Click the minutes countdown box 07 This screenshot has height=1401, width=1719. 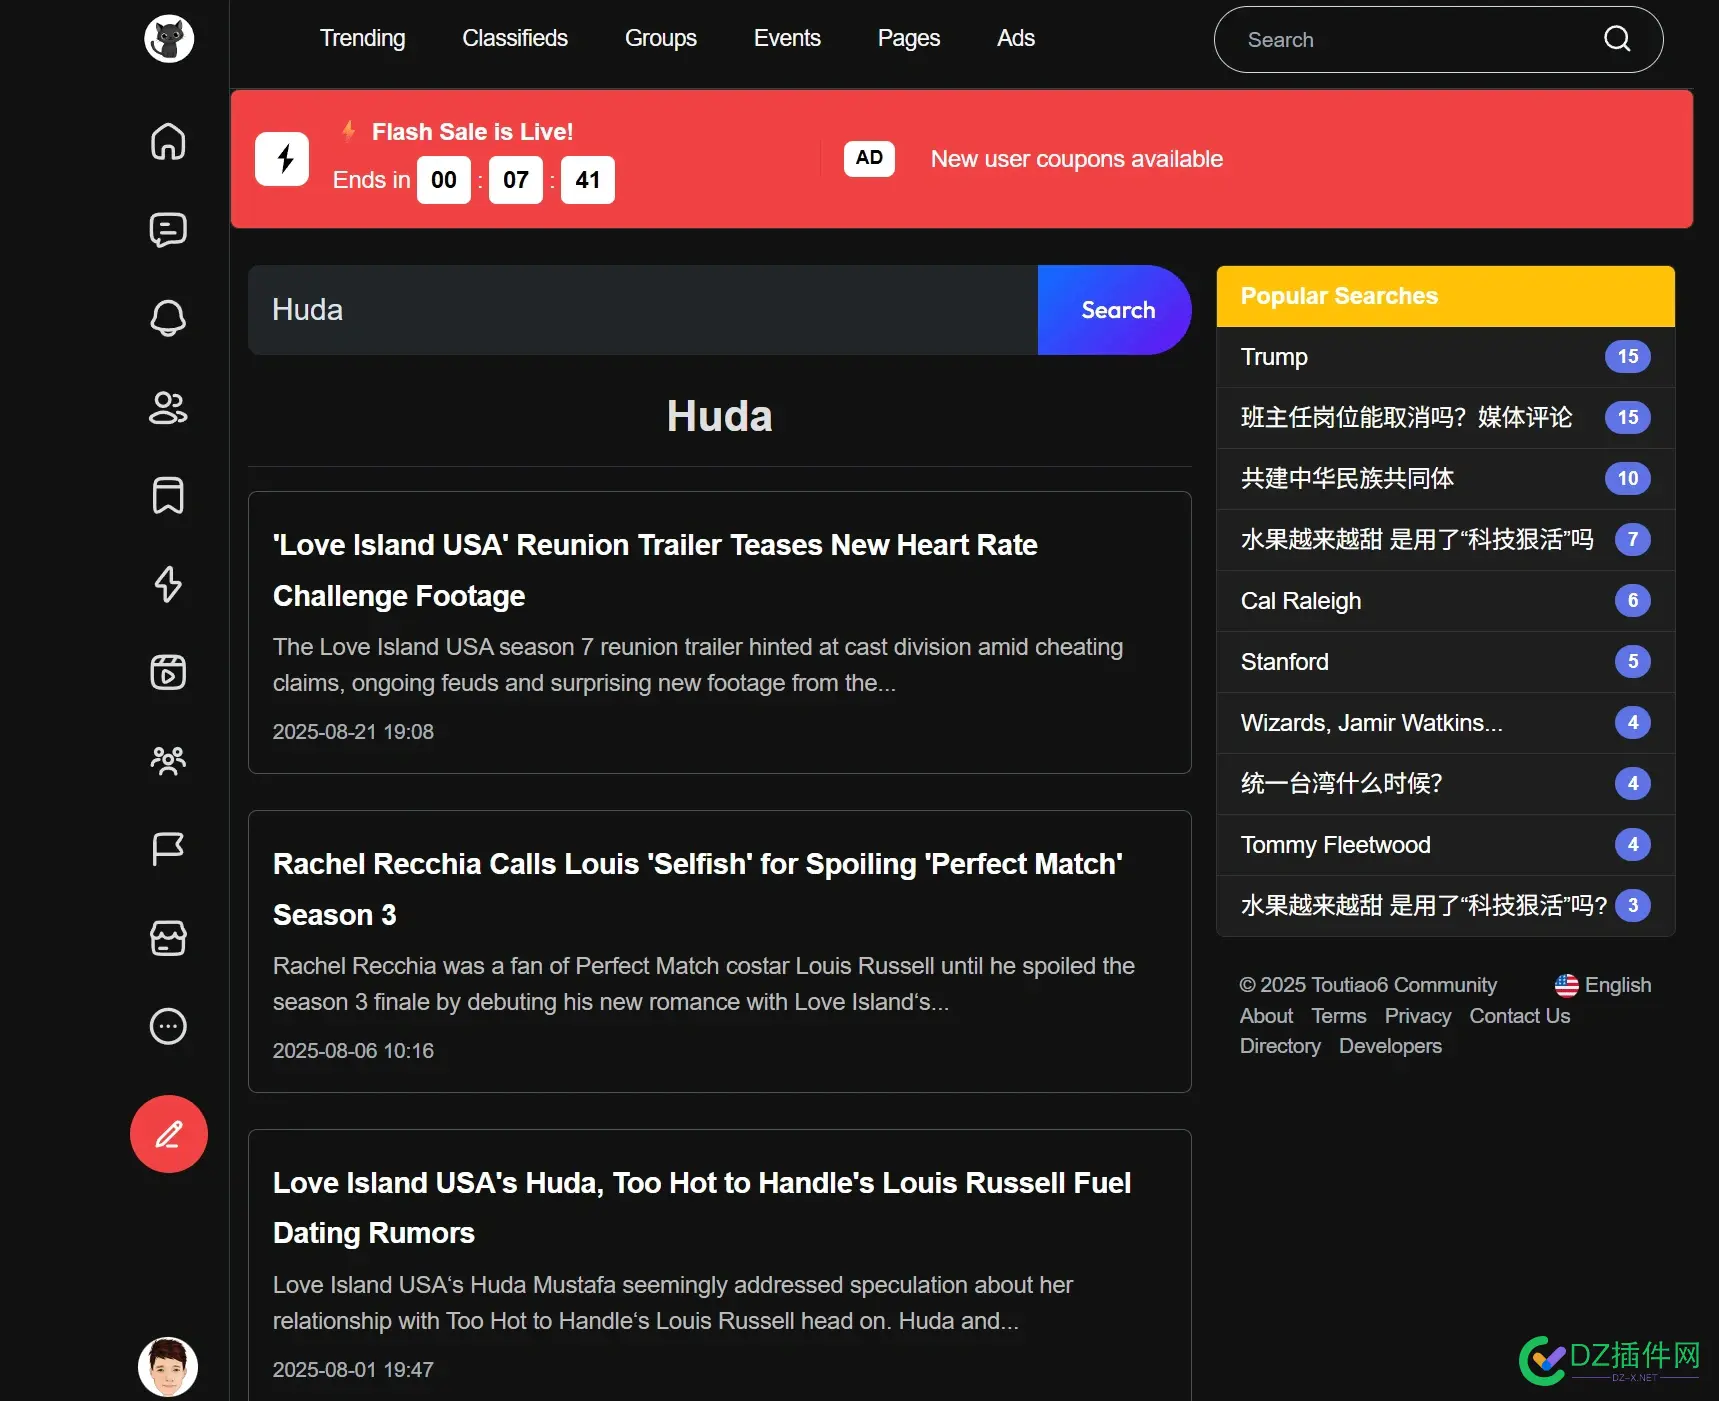point(516,180)
